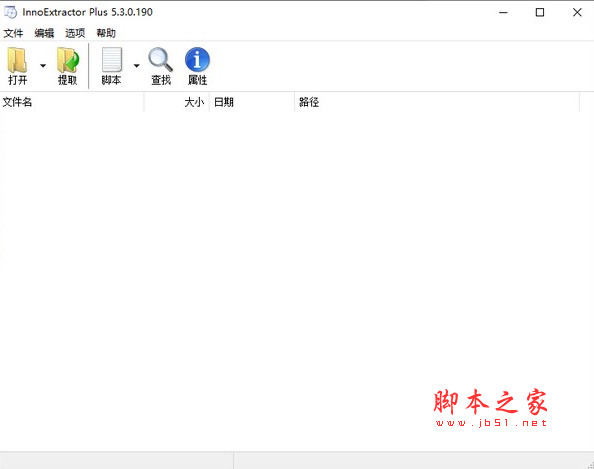594x469 pixels.
Task: Open the 编辑 menu
Action: click(44, 33)
